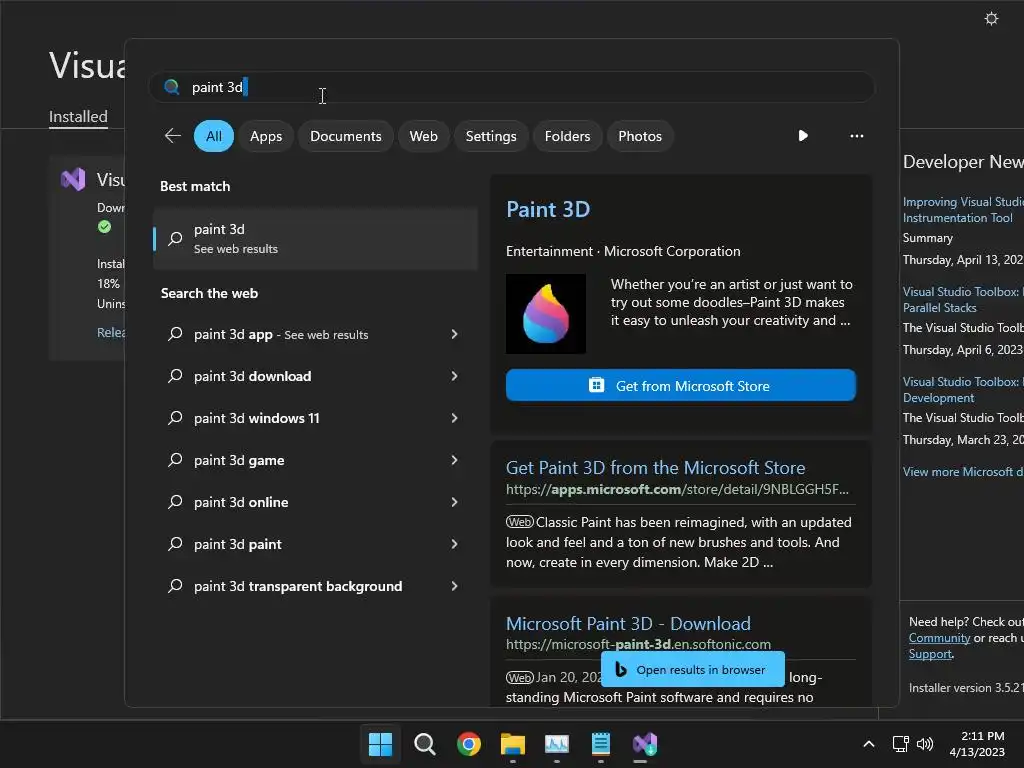Screen dimensions: 1024x768
Task: Click the search box containing paint 3d
Action: point(512,87)
